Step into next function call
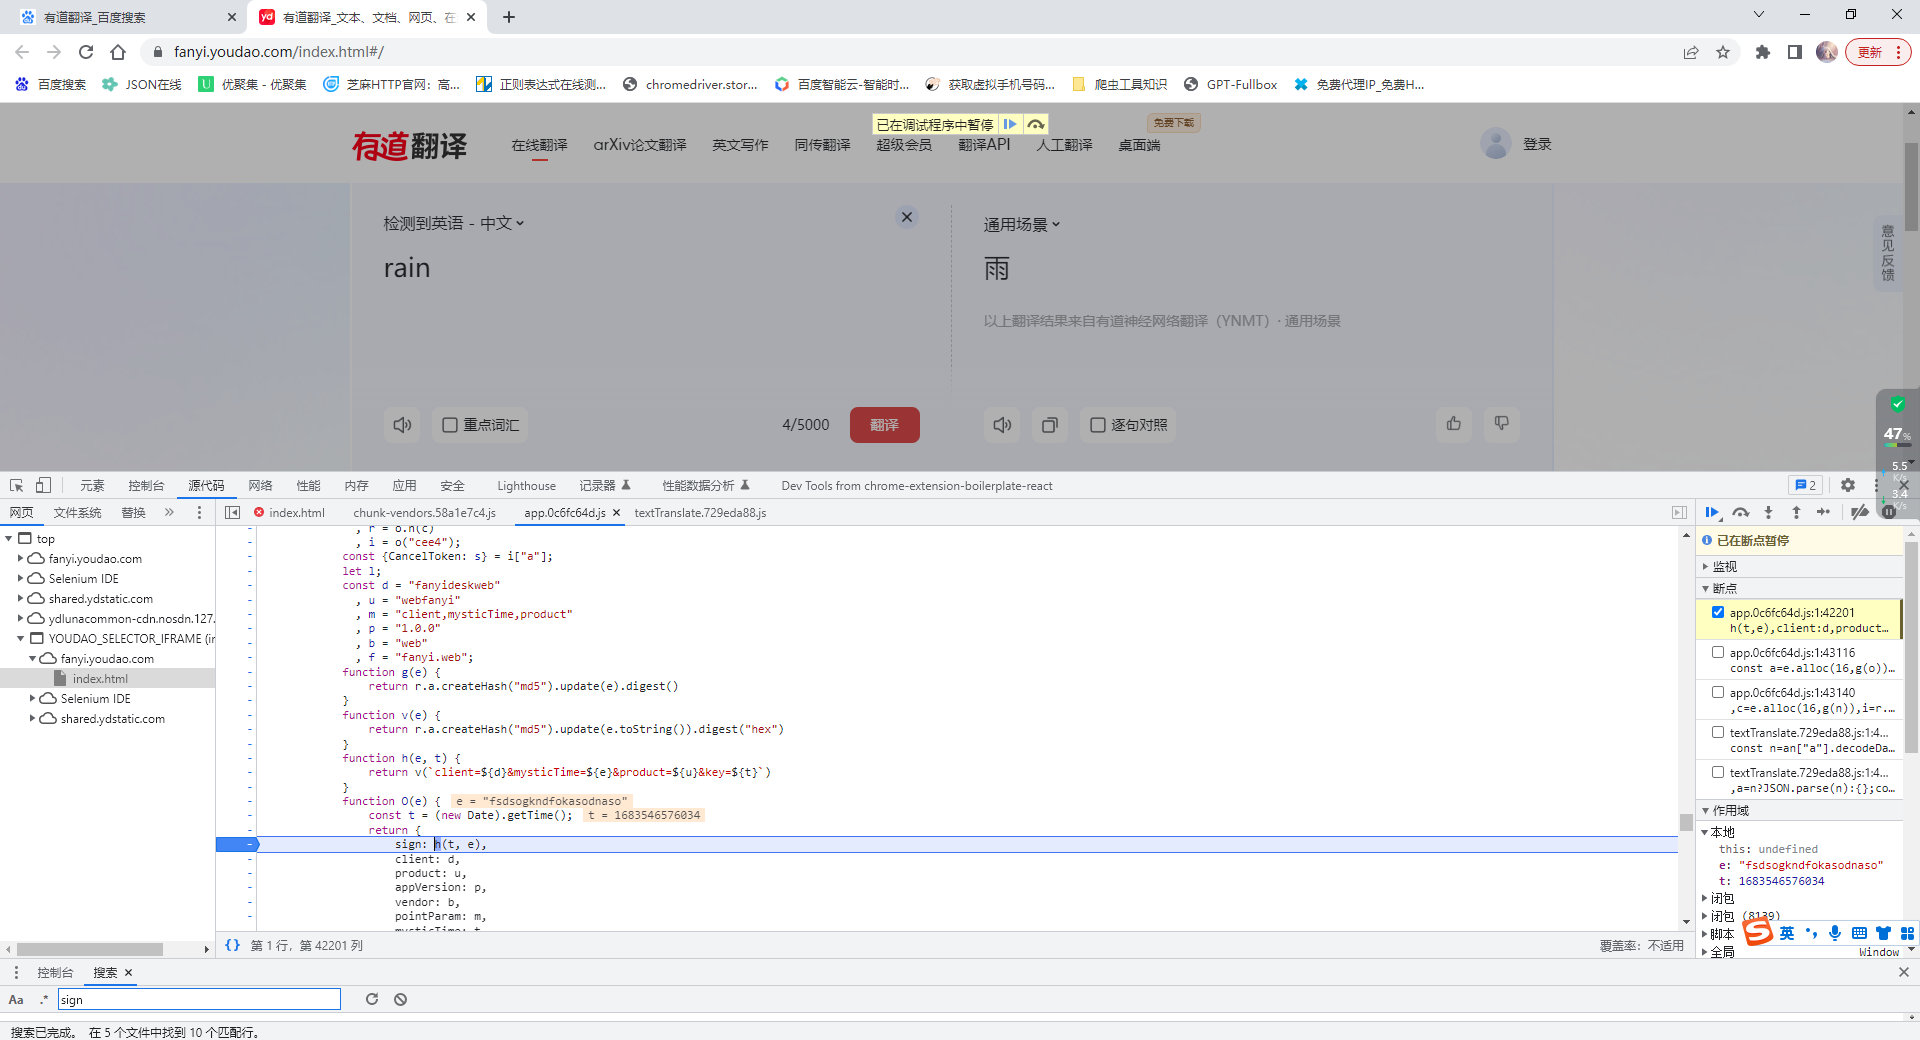The image size is (1920, 1040). (1769, 513)
